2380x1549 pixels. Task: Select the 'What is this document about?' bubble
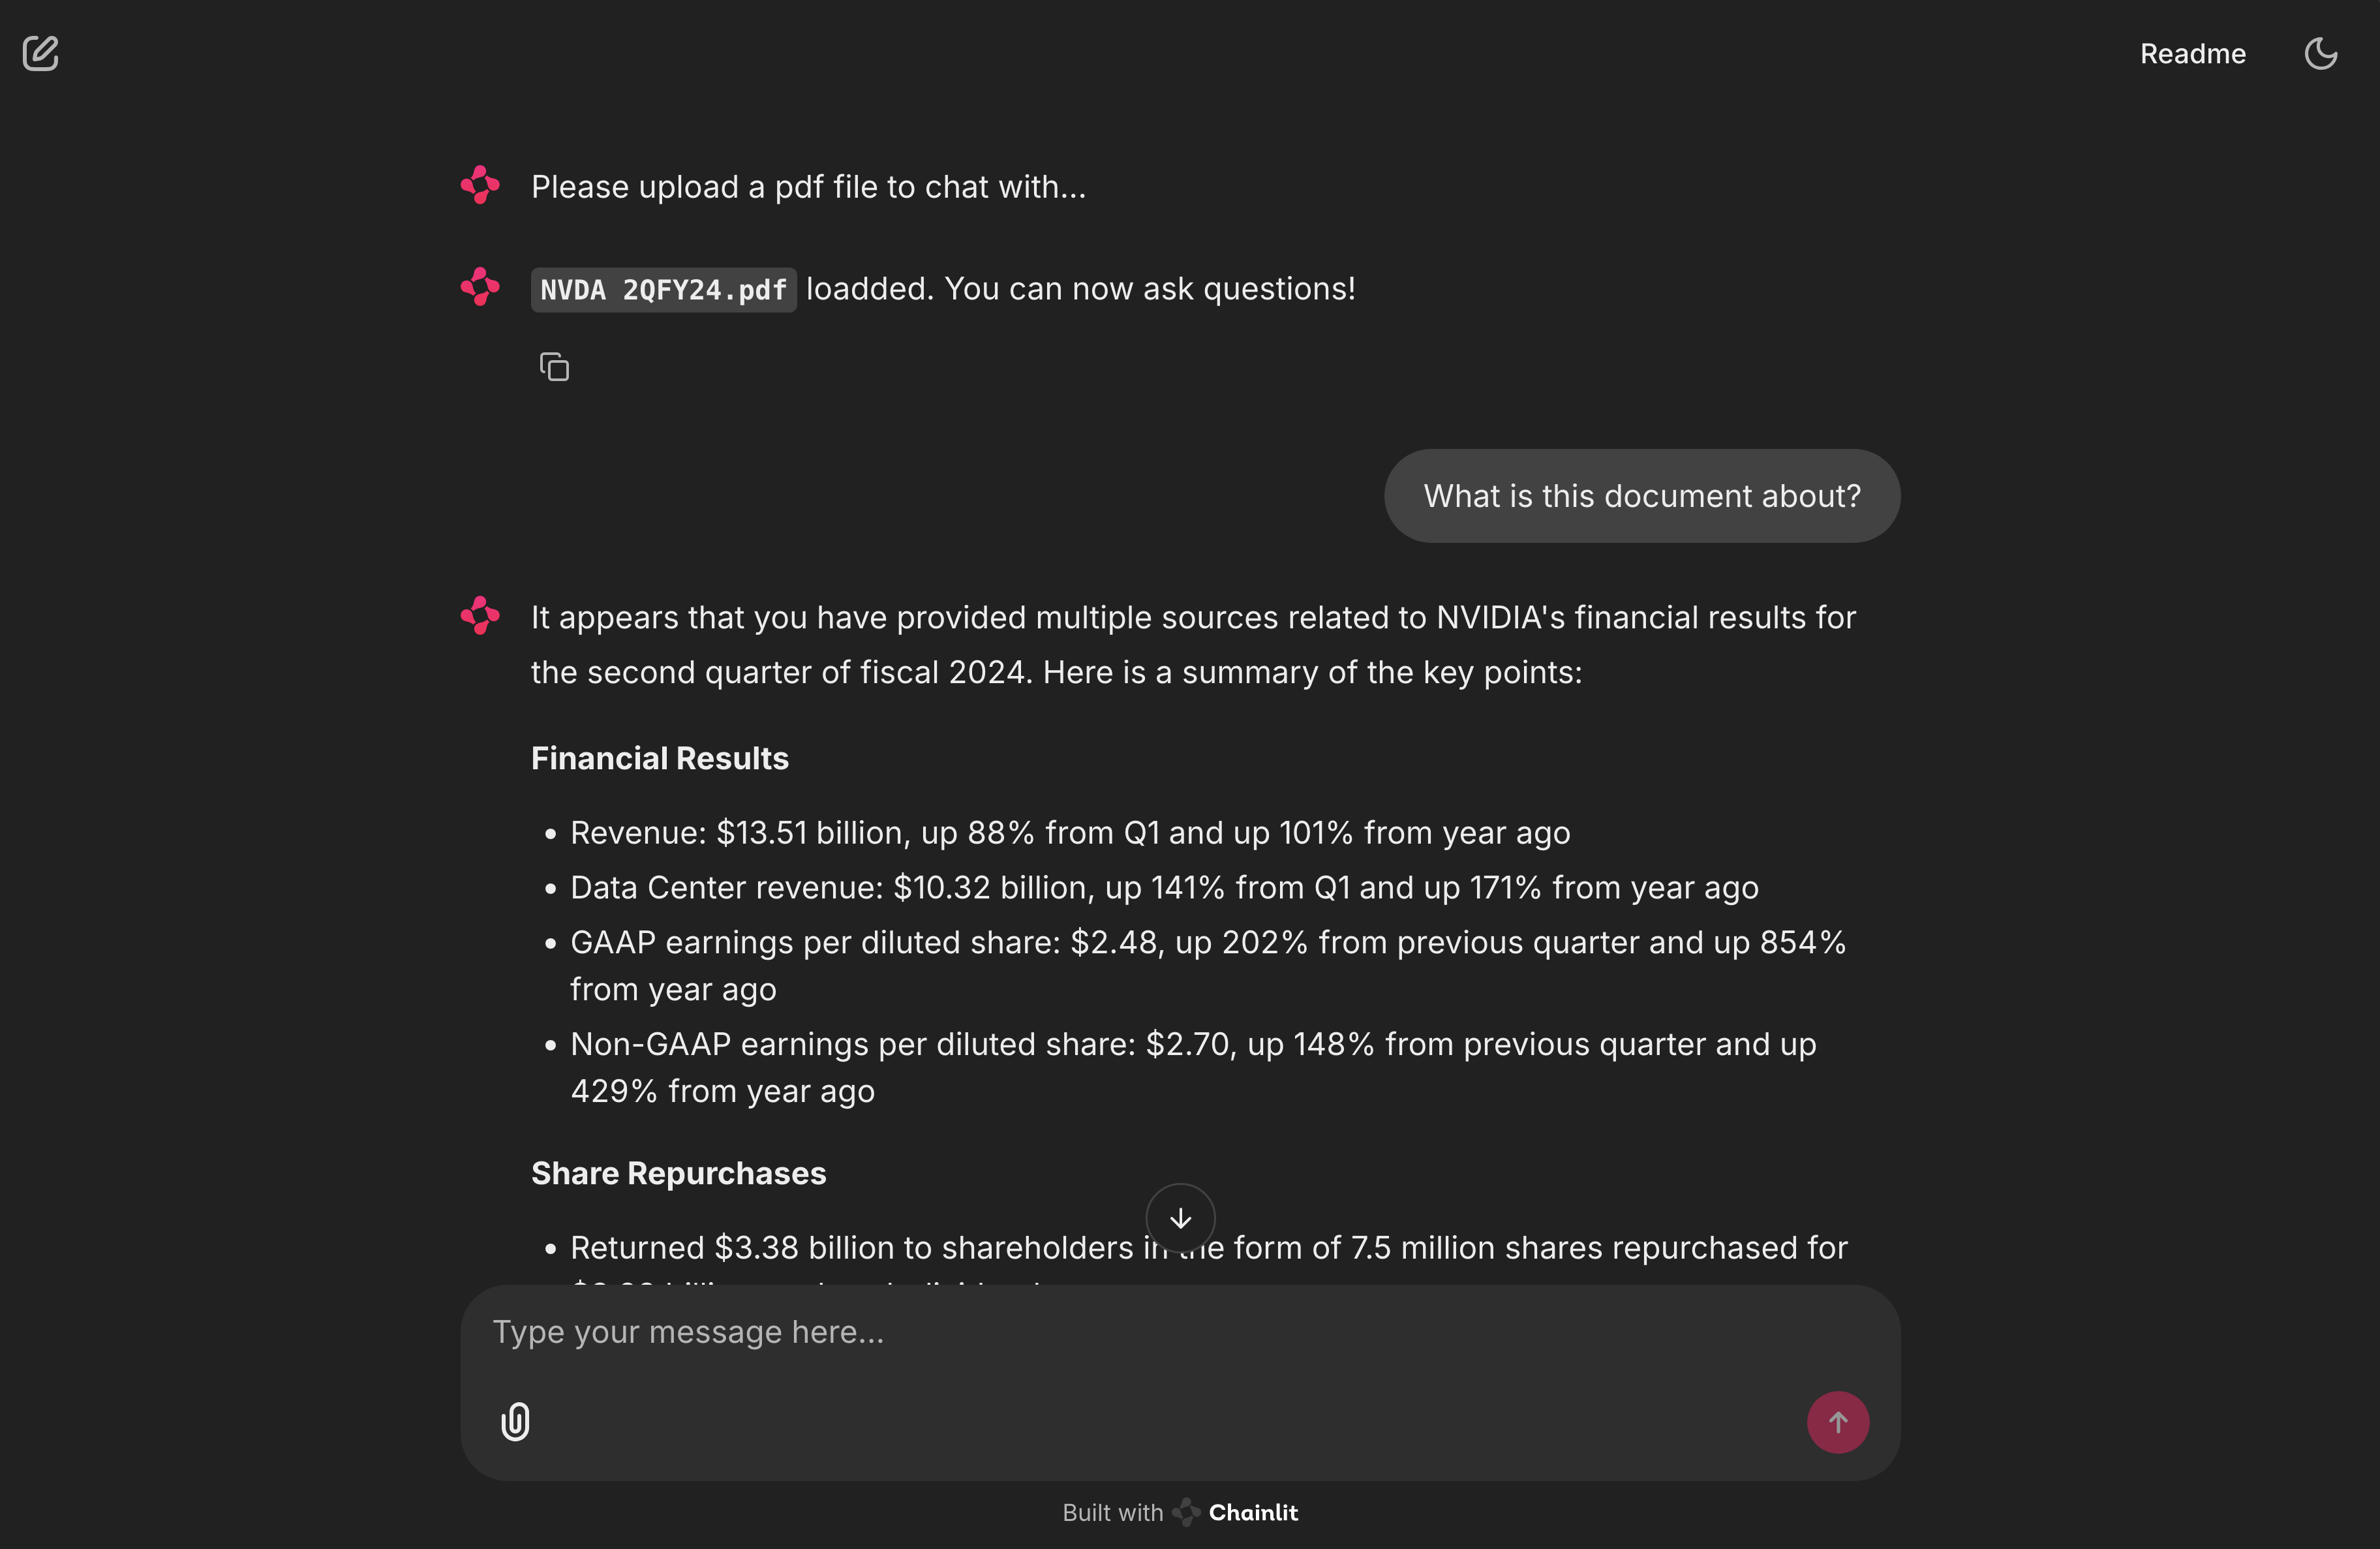click(1641, 496)
